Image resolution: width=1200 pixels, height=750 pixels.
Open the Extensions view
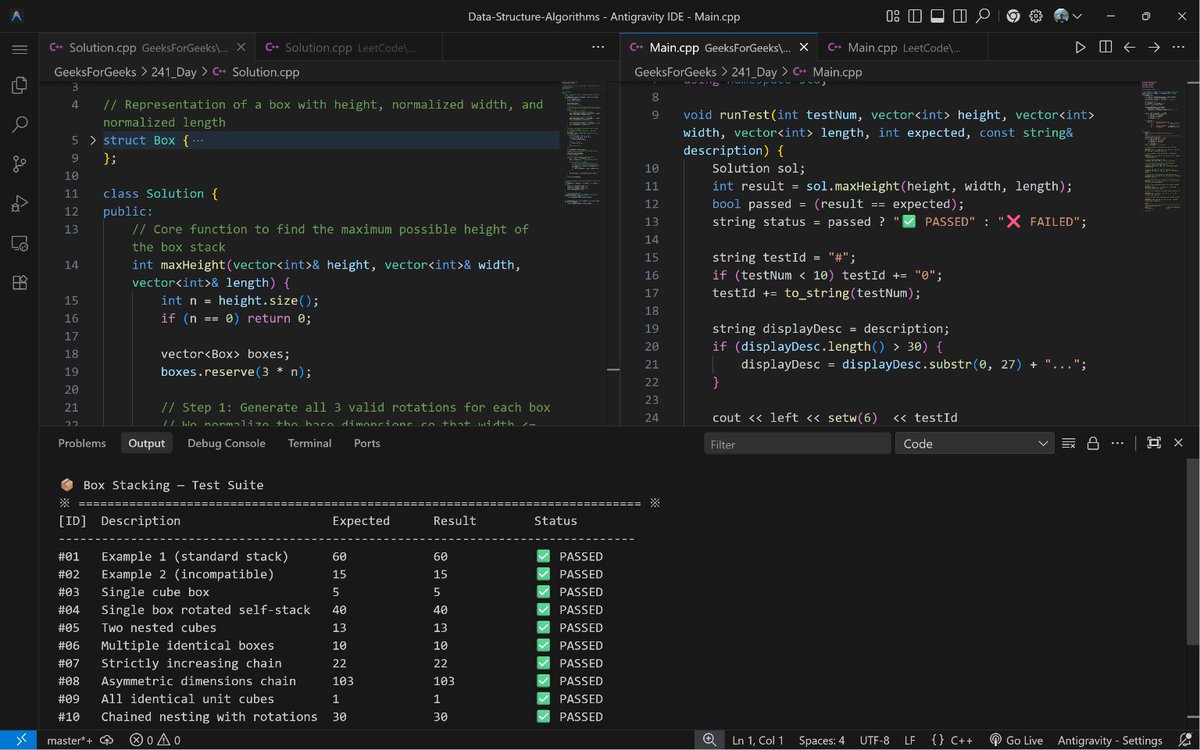pyautogui.click(x=19, y=282)
